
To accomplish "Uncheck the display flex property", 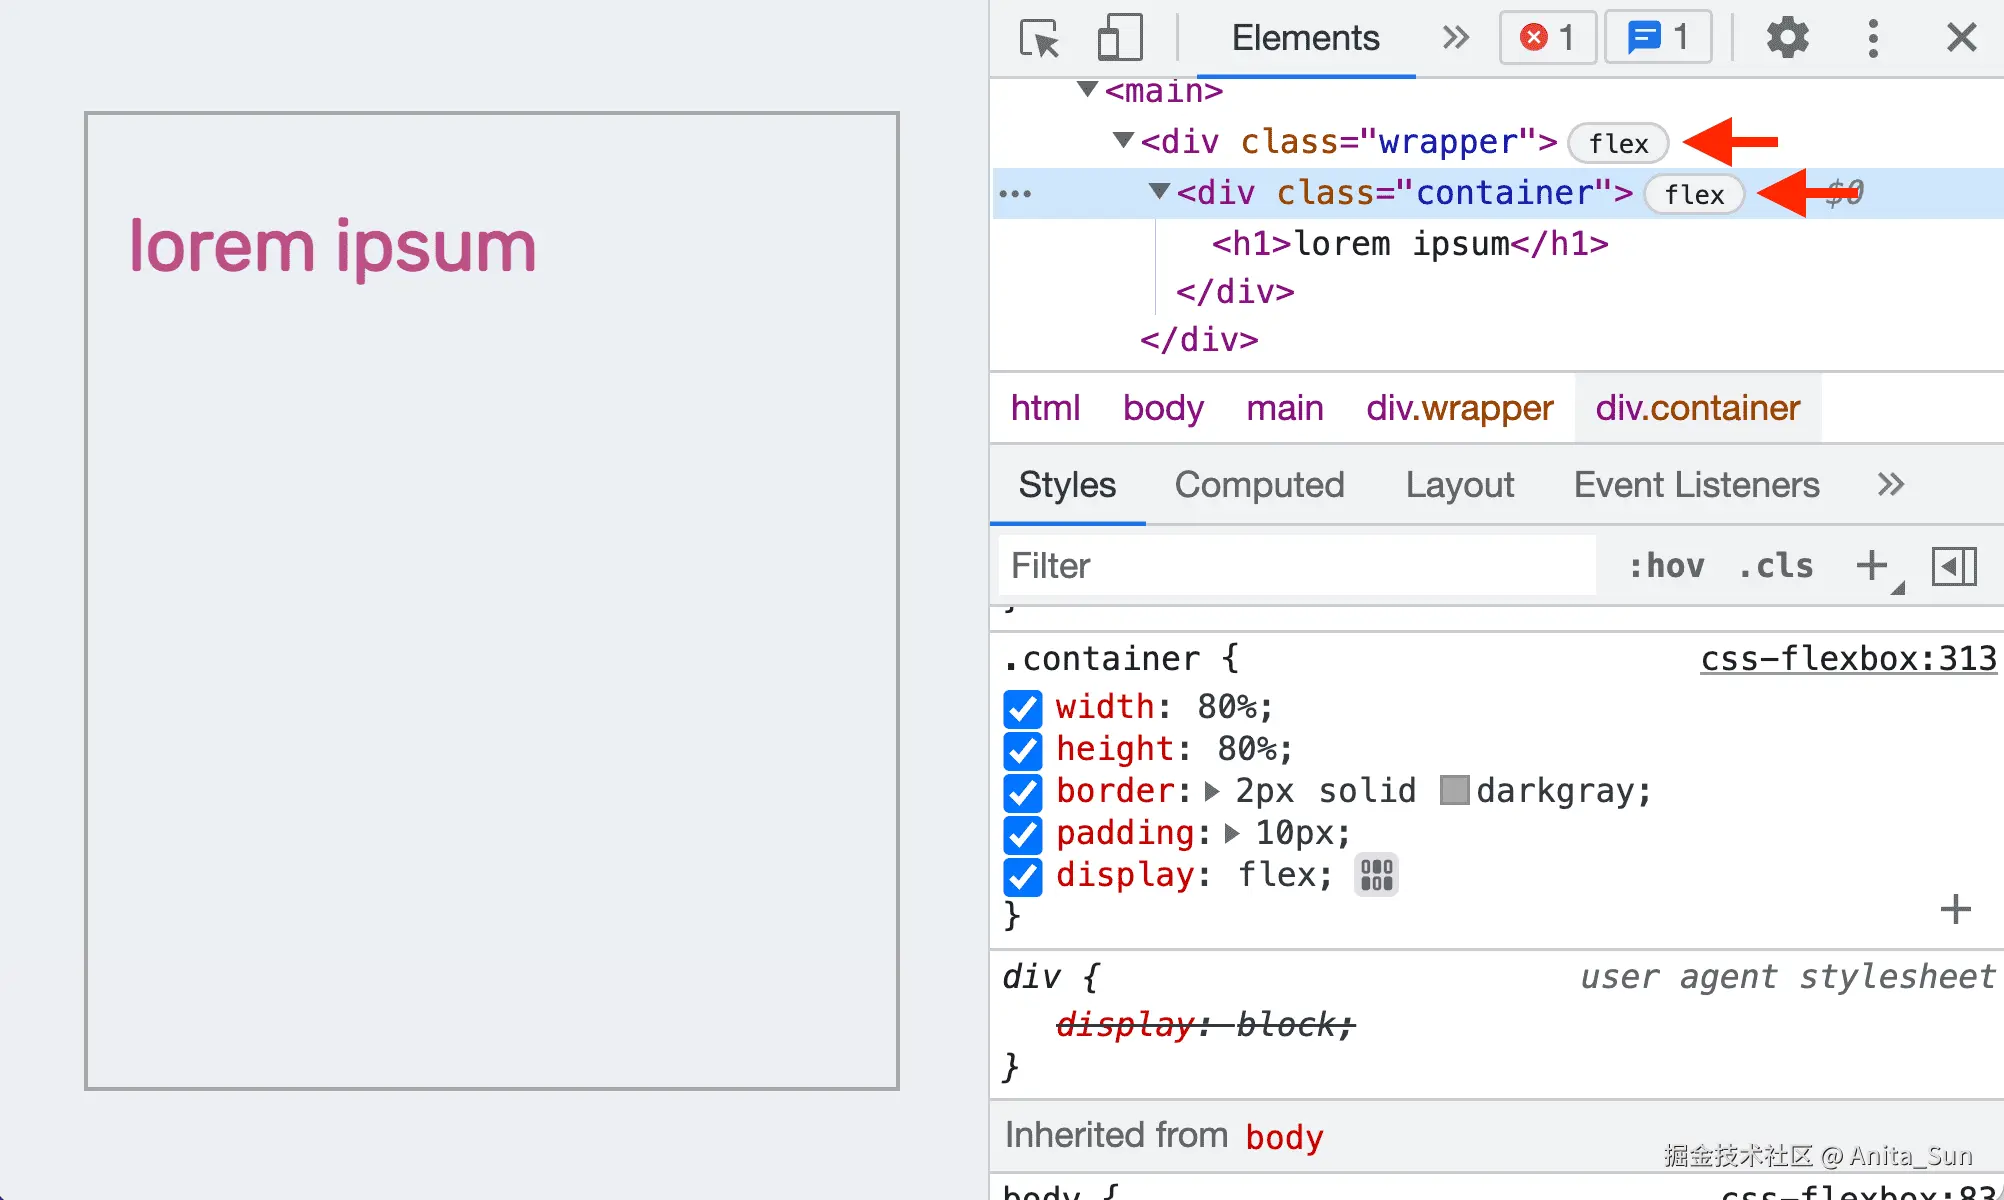I will point(1023,877).
